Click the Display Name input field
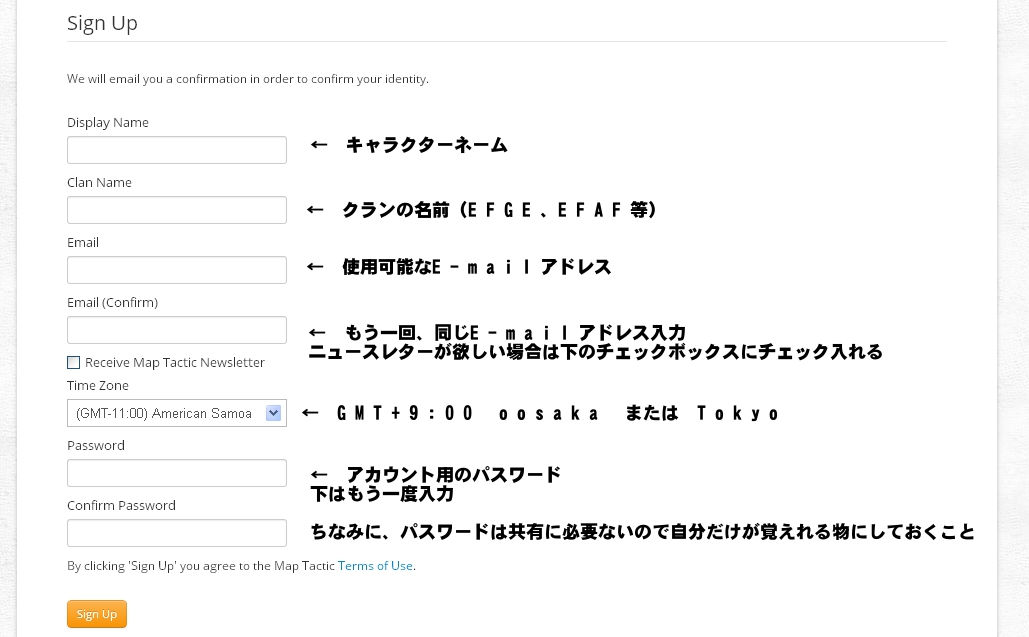The width and height of the screenshot is (1029, 637). click(176, 150)
